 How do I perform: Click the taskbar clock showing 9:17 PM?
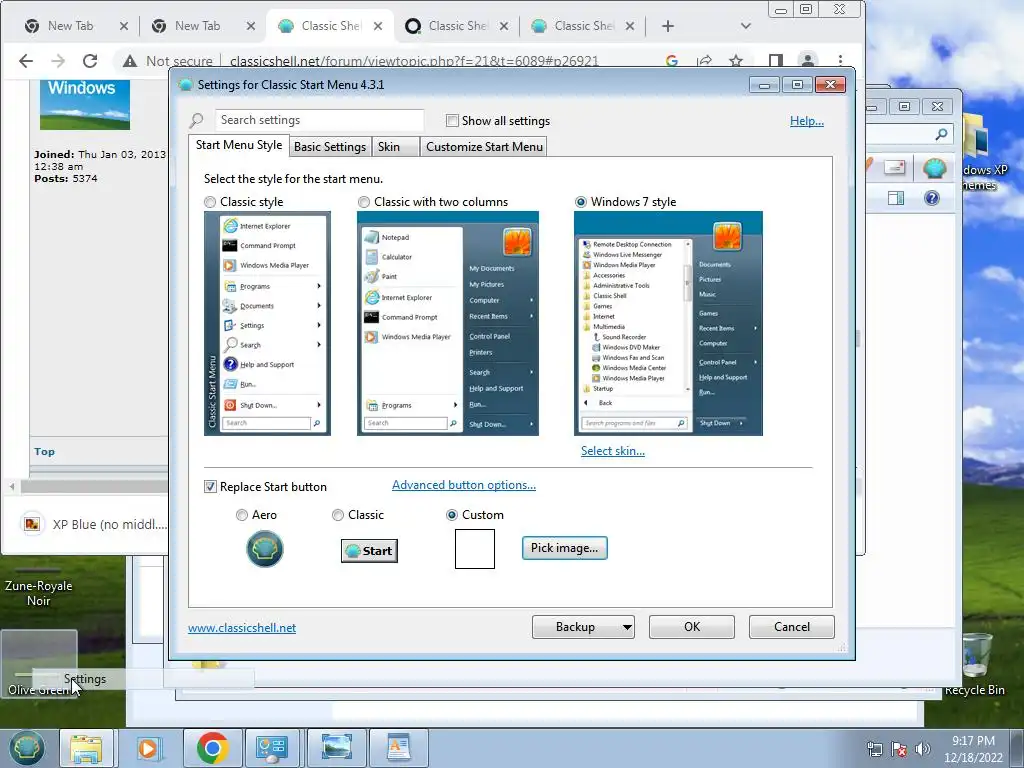pyautogui.click(x=973, y=749)
